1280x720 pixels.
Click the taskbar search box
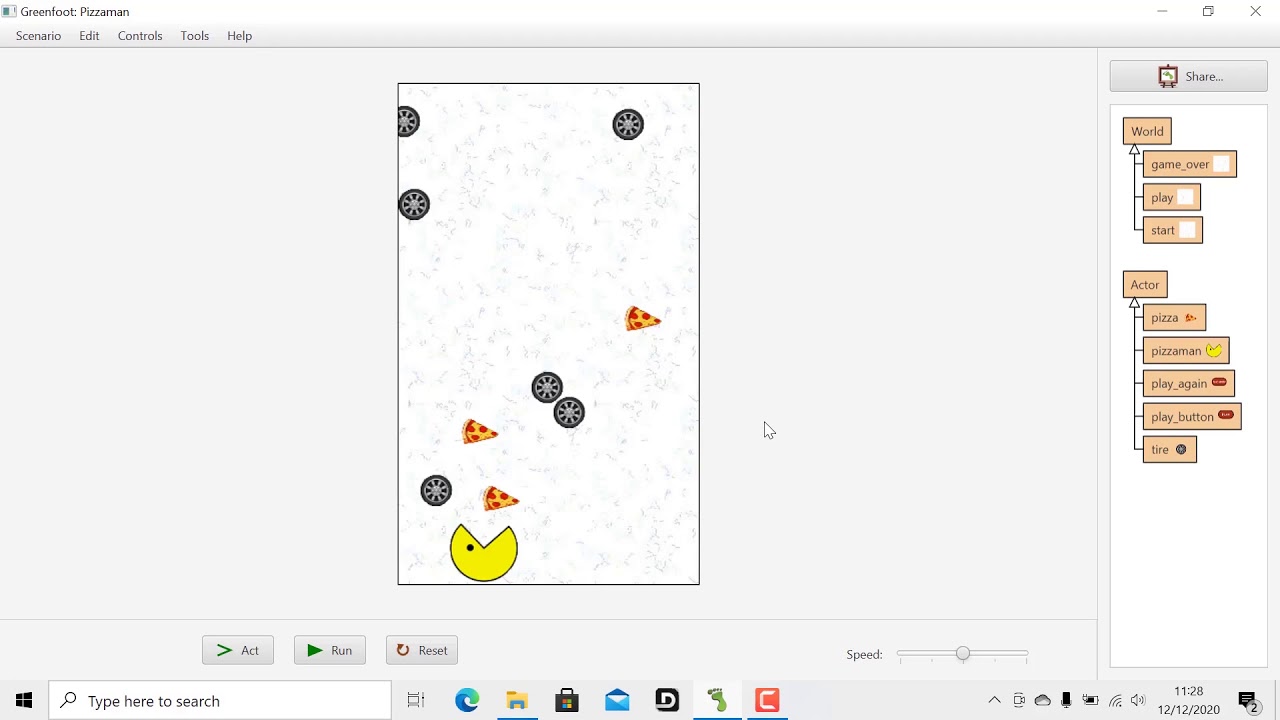coord(220,701)
